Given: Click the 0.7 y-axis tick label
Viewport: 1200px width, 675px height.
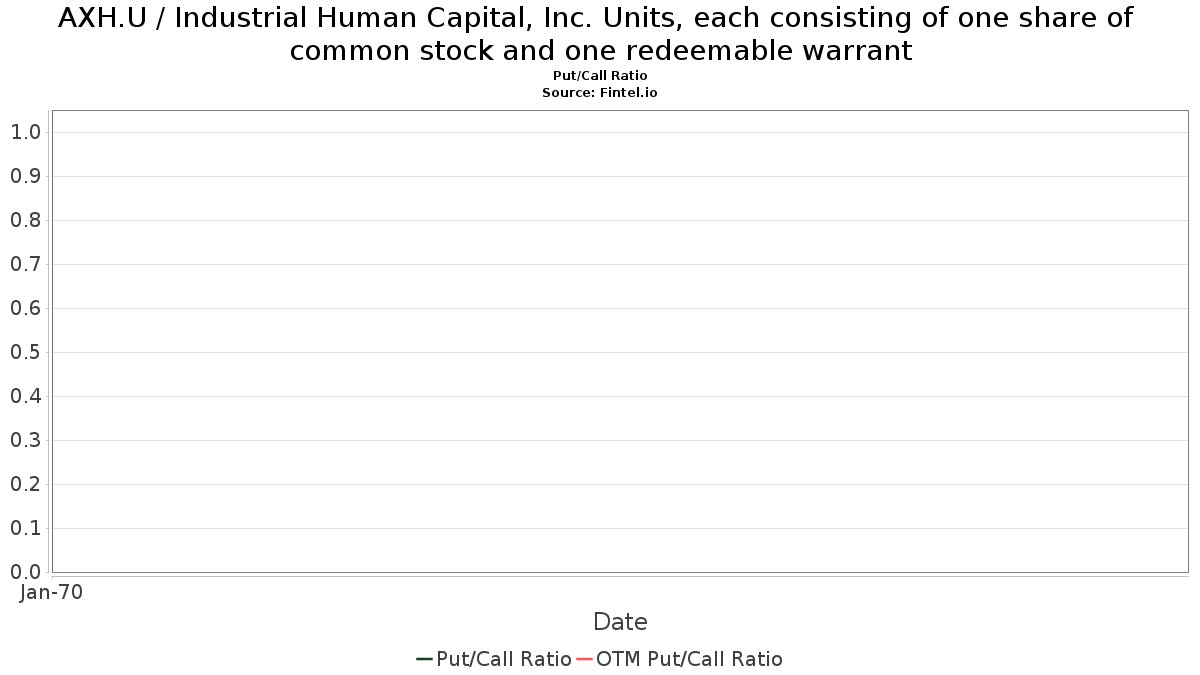Looking at the screenshot, I should click(x=25, y=264).
